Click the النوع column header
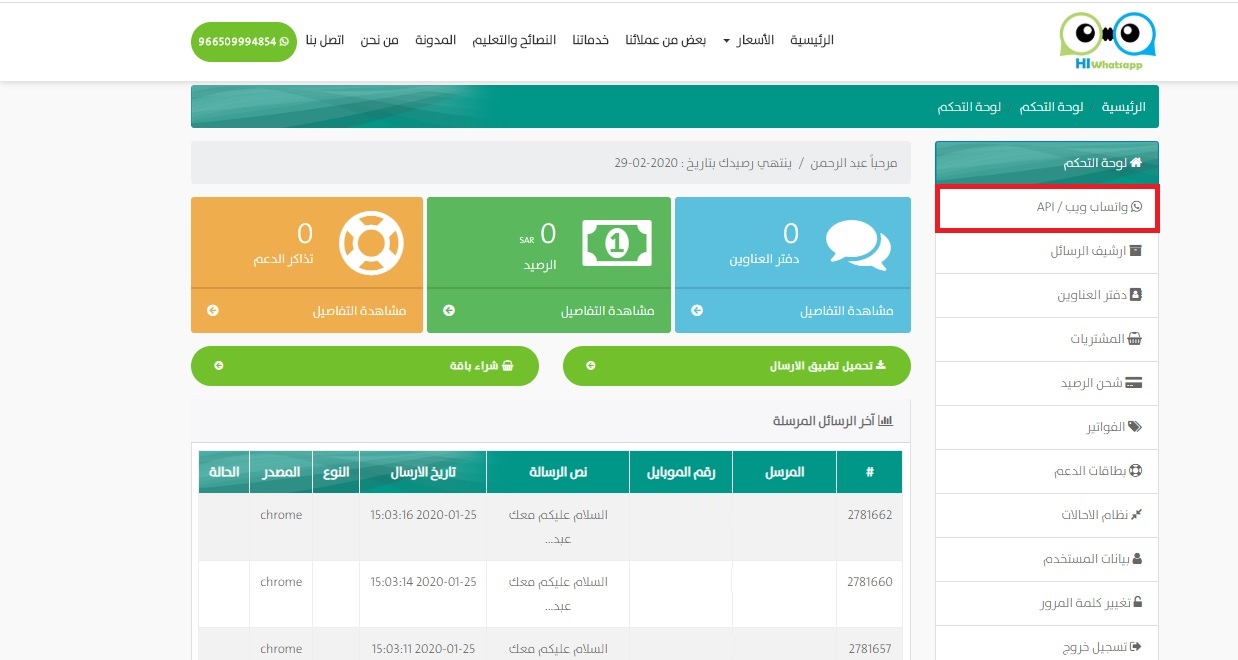The height and width of the screenshot is (660, 1238). click(336, 472)
